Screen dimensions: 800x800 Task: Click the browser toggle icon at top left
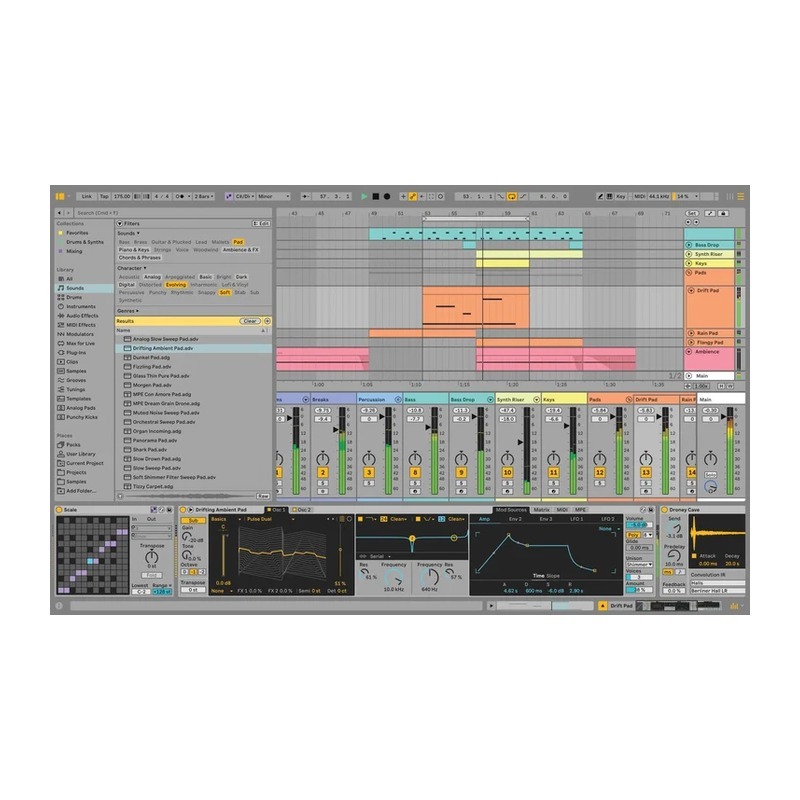pos(60,196)
